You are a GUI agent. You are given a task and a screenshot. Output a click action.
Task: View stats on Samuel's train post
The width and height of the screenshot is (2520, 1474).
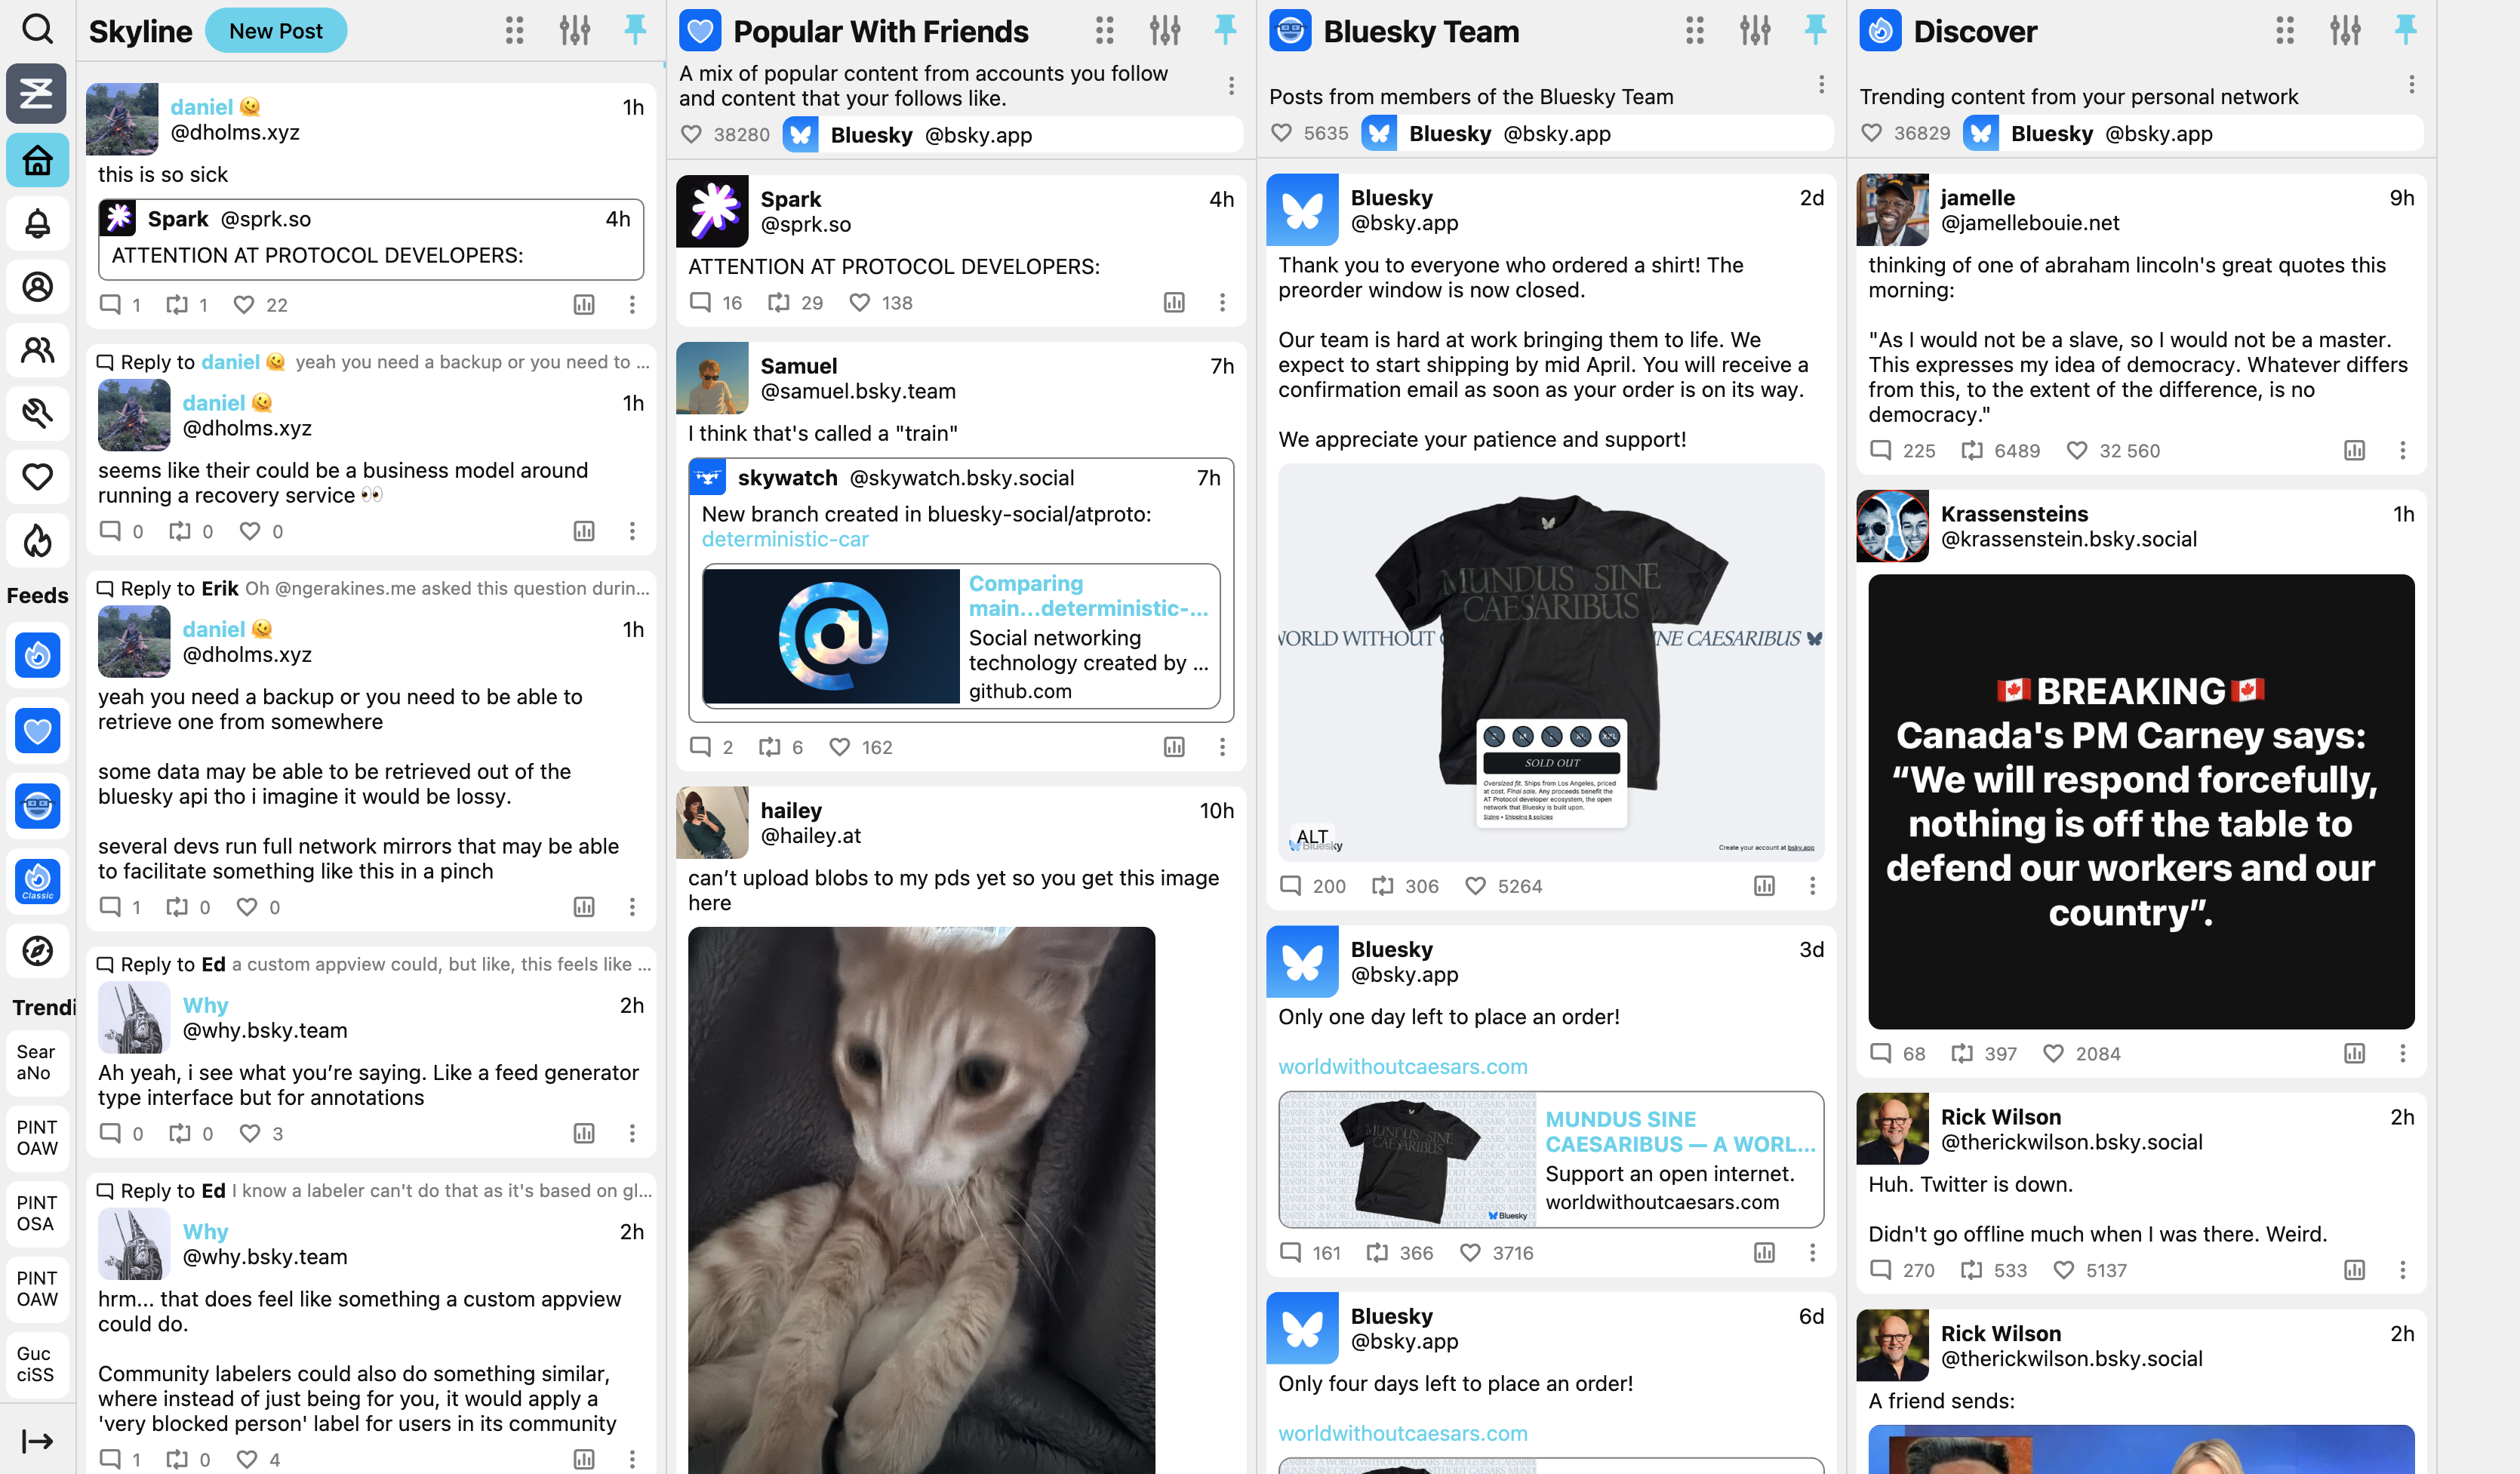coord(1174,747)
